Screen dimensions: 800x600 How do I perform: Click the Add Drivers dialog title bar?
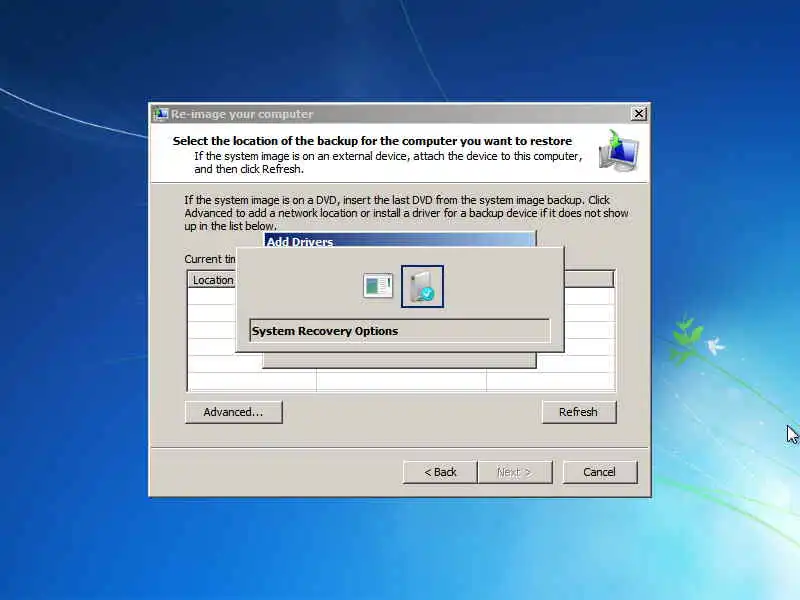coord(400,241)
